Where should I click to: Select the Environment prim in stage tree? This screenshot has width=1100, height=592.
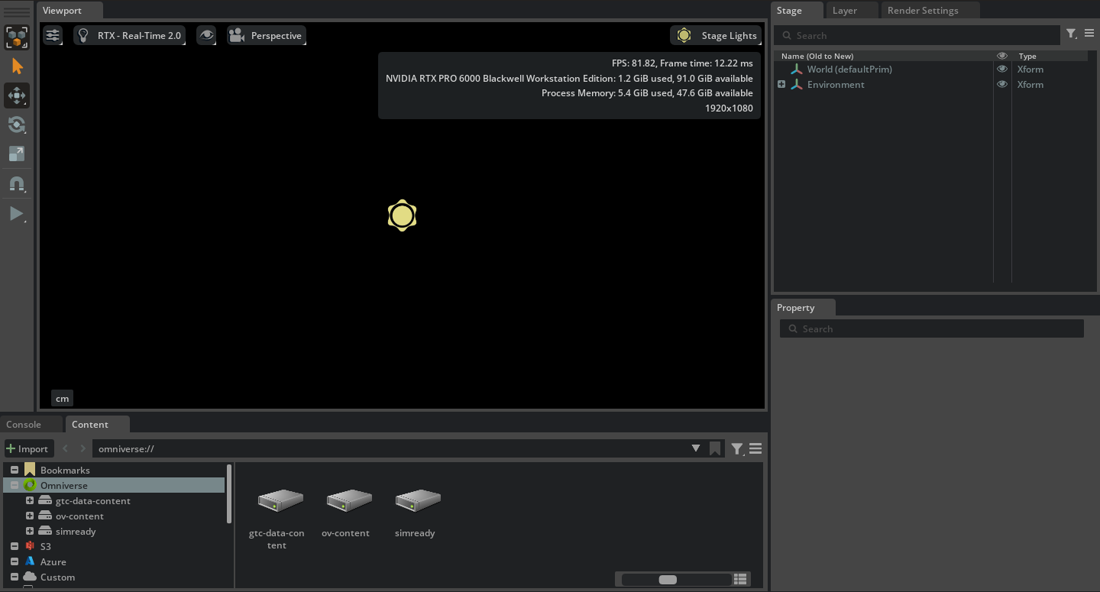click(836, 84)
